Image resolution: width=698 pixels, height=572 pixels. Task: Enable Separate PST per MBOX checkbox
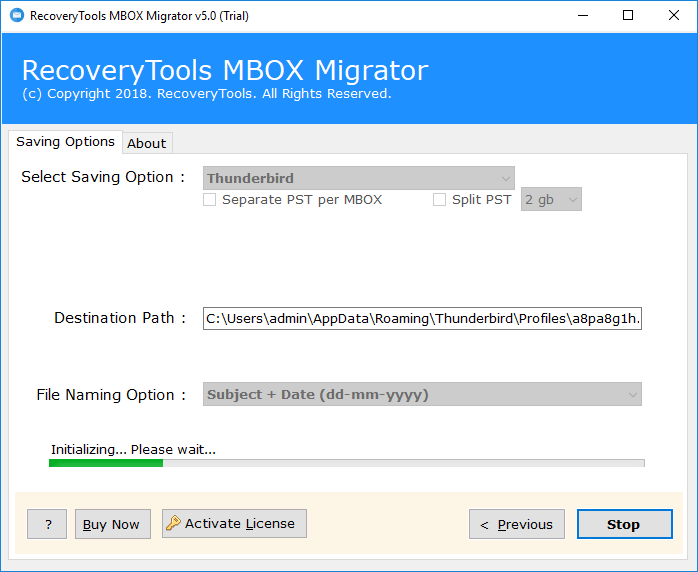210,199
